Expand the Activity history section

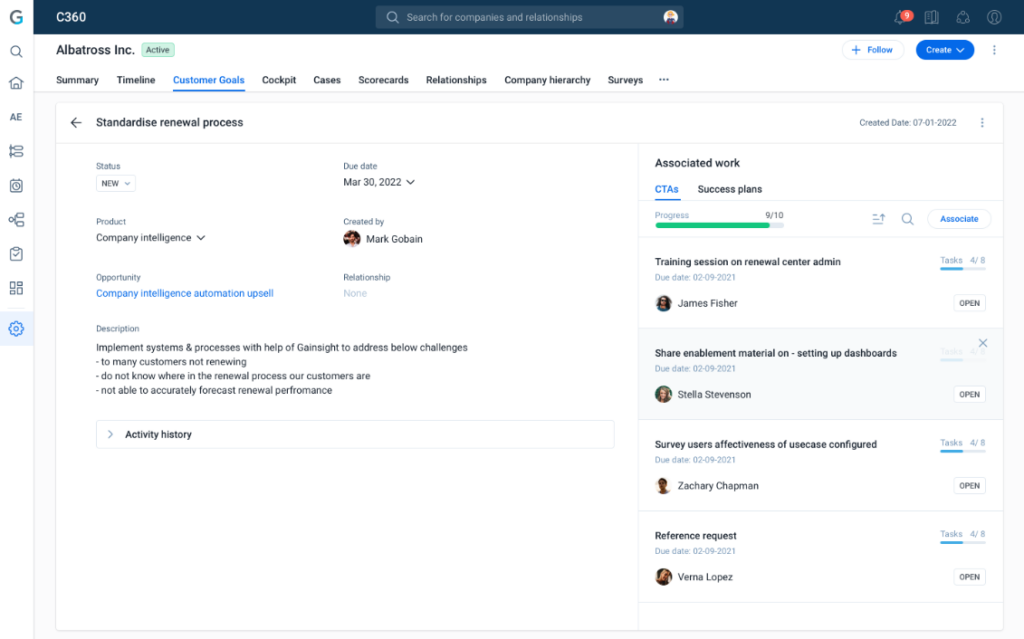[x=355, y=434]
